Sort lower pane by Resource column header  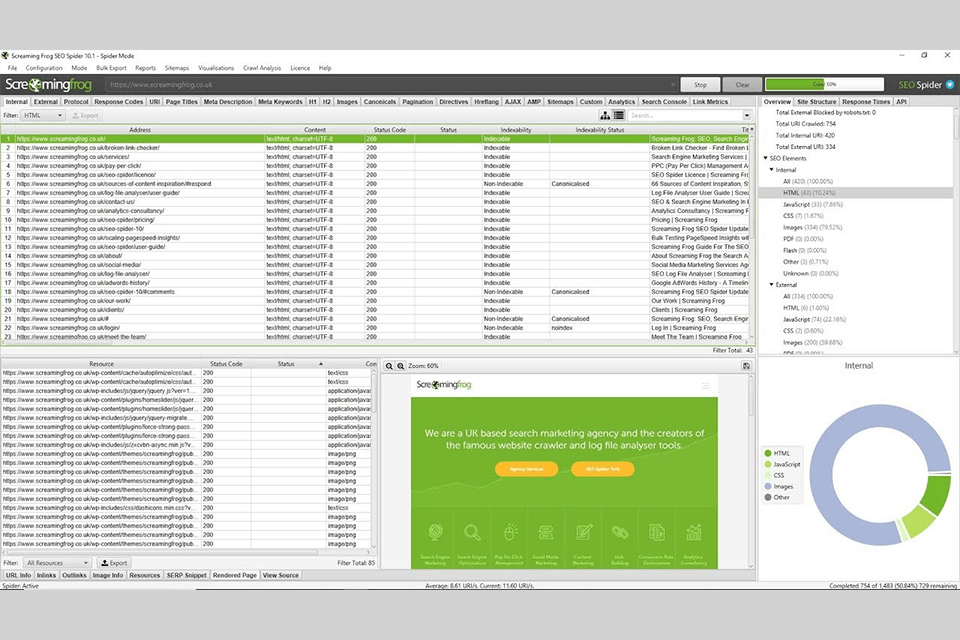(x=102, y=364)
